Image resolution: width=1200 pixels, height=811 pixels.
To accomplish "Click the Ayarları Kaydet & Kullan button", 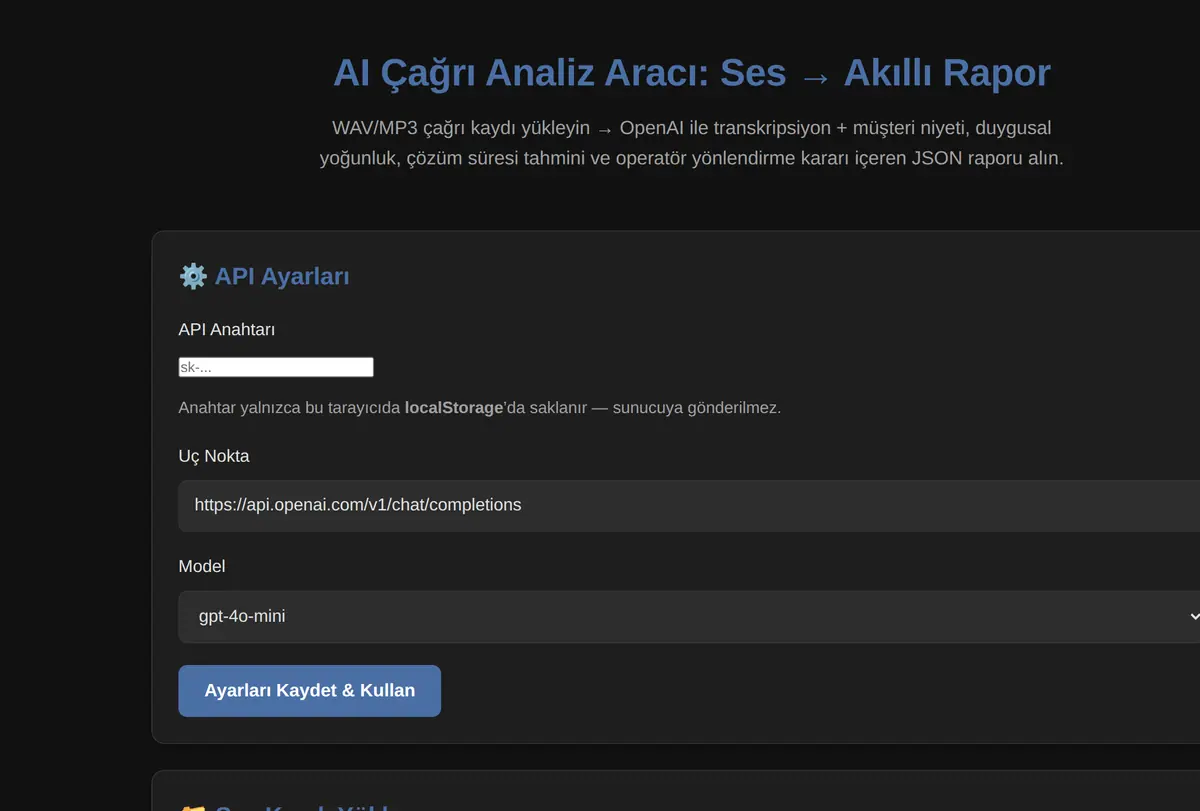I will pyautogui.click(x=309, y=691).
